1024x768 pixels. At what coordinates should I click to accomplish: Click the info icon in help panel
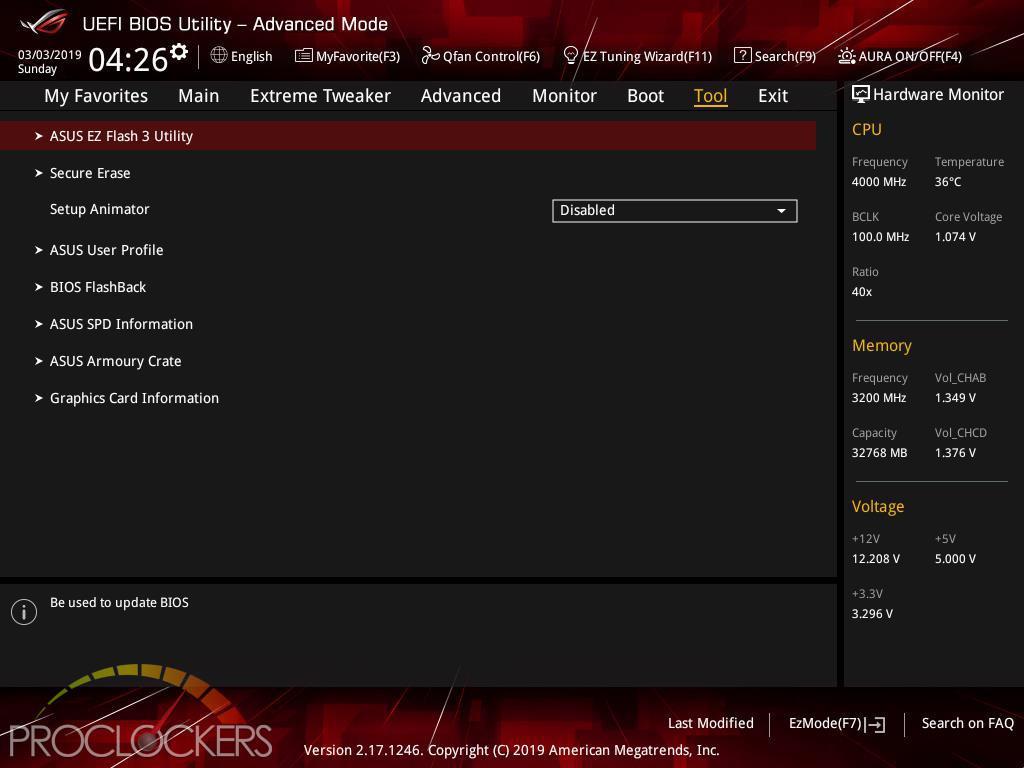tap(24, 612)
